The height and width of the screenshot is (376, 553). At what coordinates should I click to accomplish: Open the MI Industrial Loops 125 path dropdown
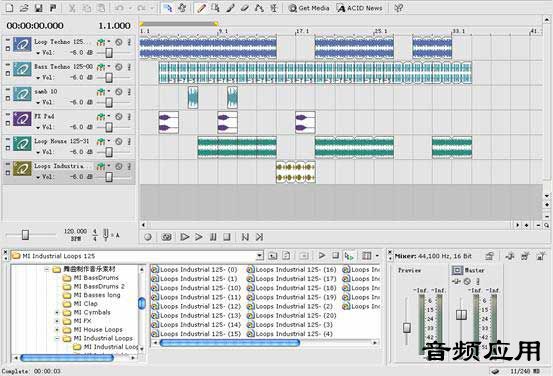tap(260, 256)
